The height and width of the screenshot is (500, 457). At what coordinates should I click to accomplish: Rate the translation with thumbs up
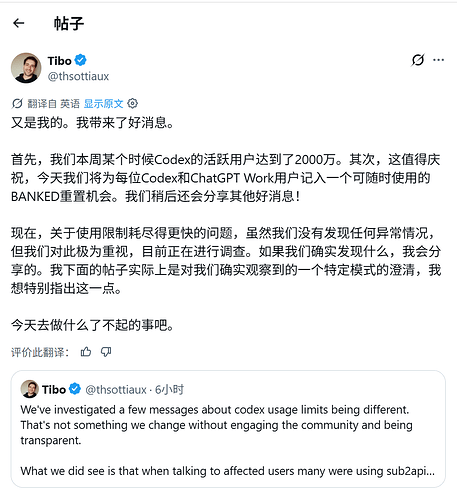[86, 352]
